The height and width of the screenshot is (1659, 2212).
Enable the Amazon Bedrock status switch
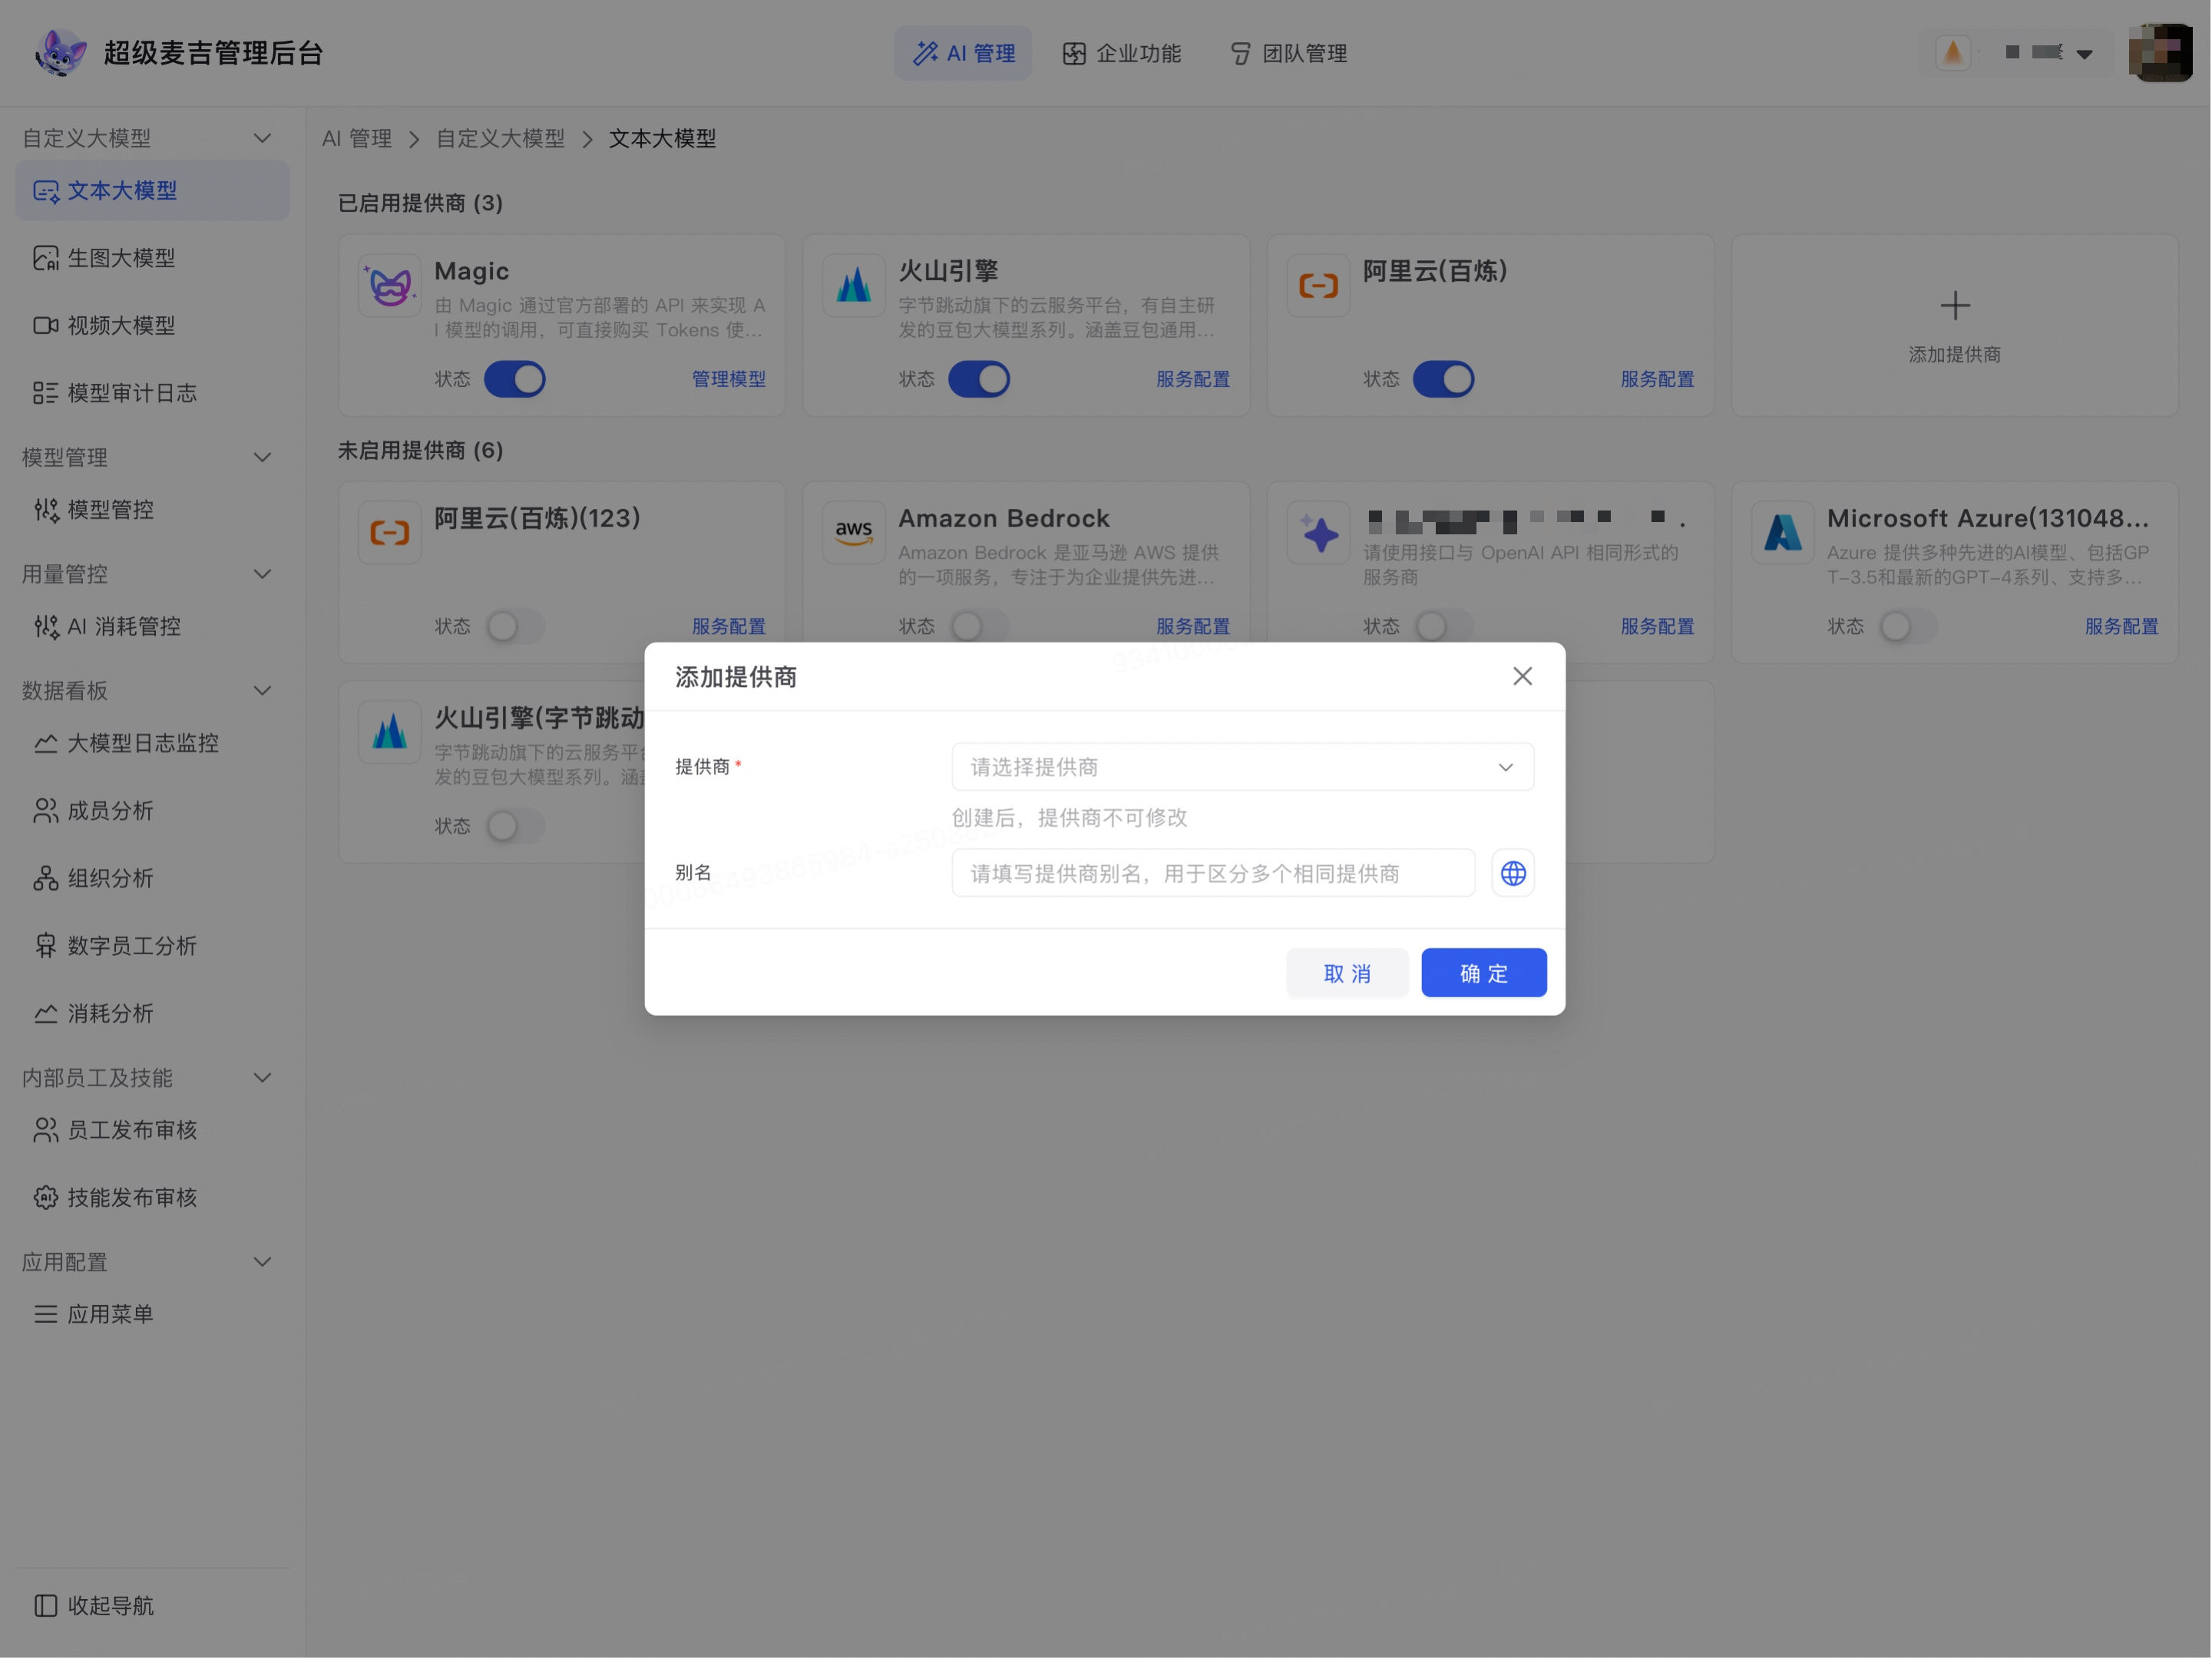[x=979, y=627]
